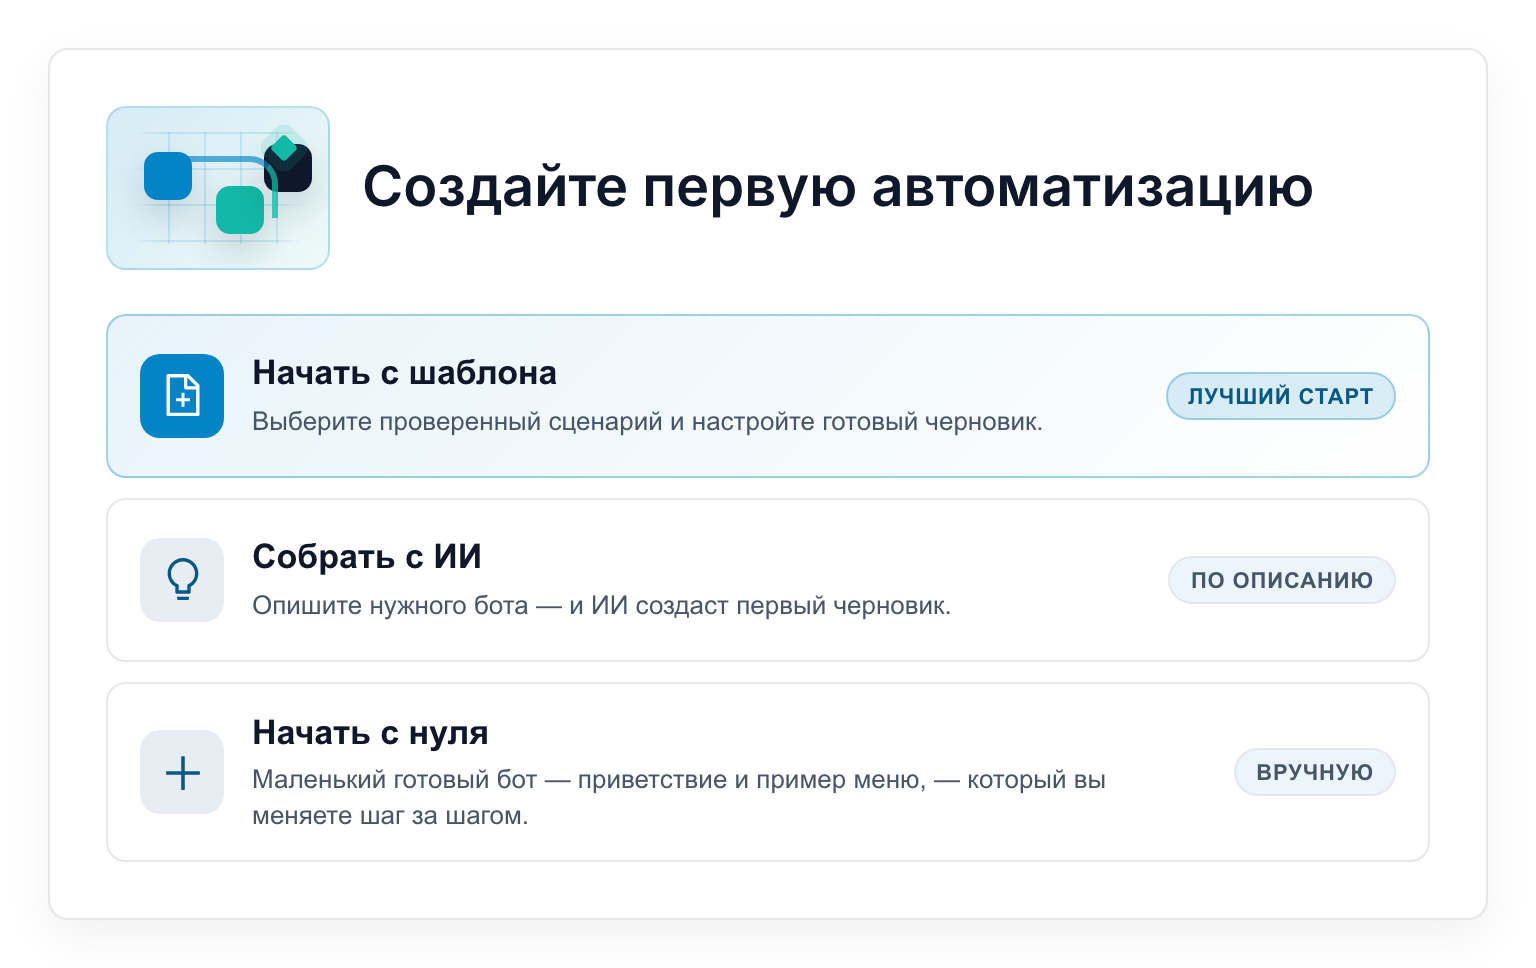
Task: Choose the 'Собрать с ИИ' option
Action: (x=768, y=580)
